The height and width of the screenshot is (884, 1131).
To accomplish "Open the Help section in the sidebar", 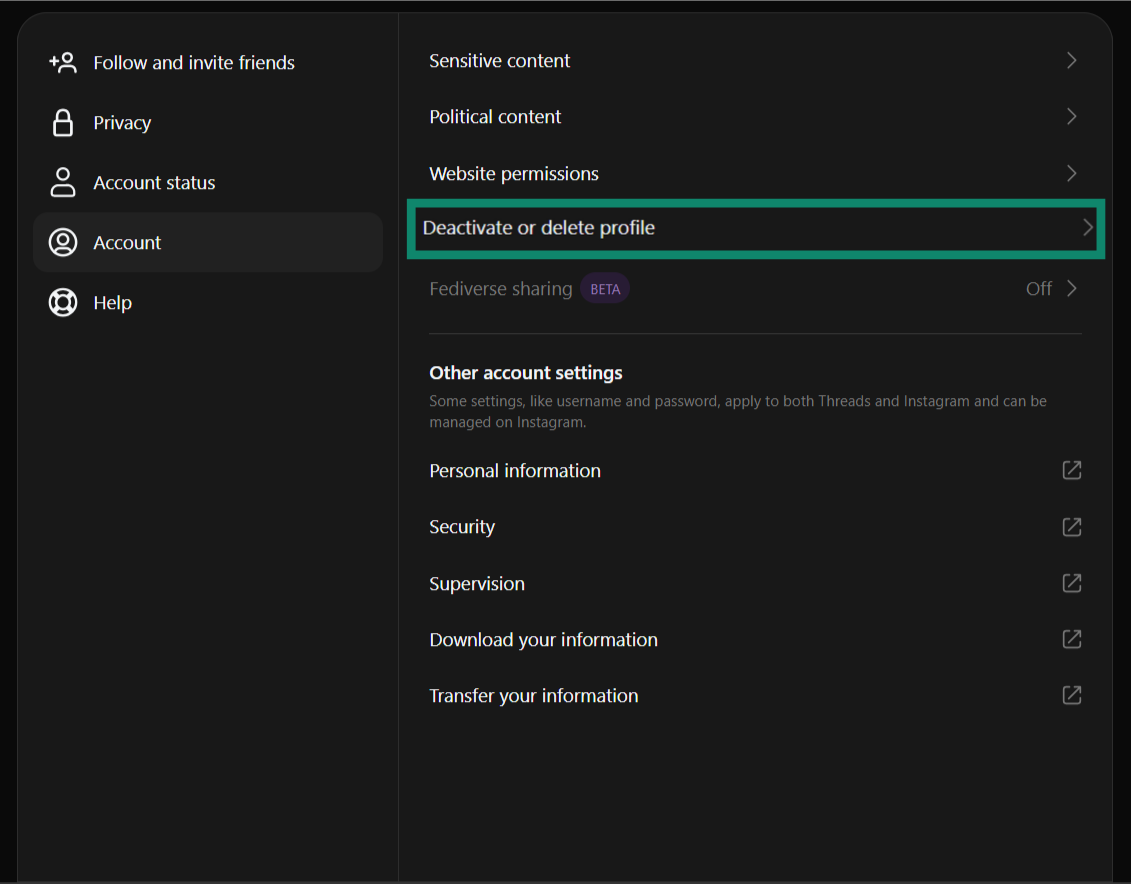I will (112, 302).
